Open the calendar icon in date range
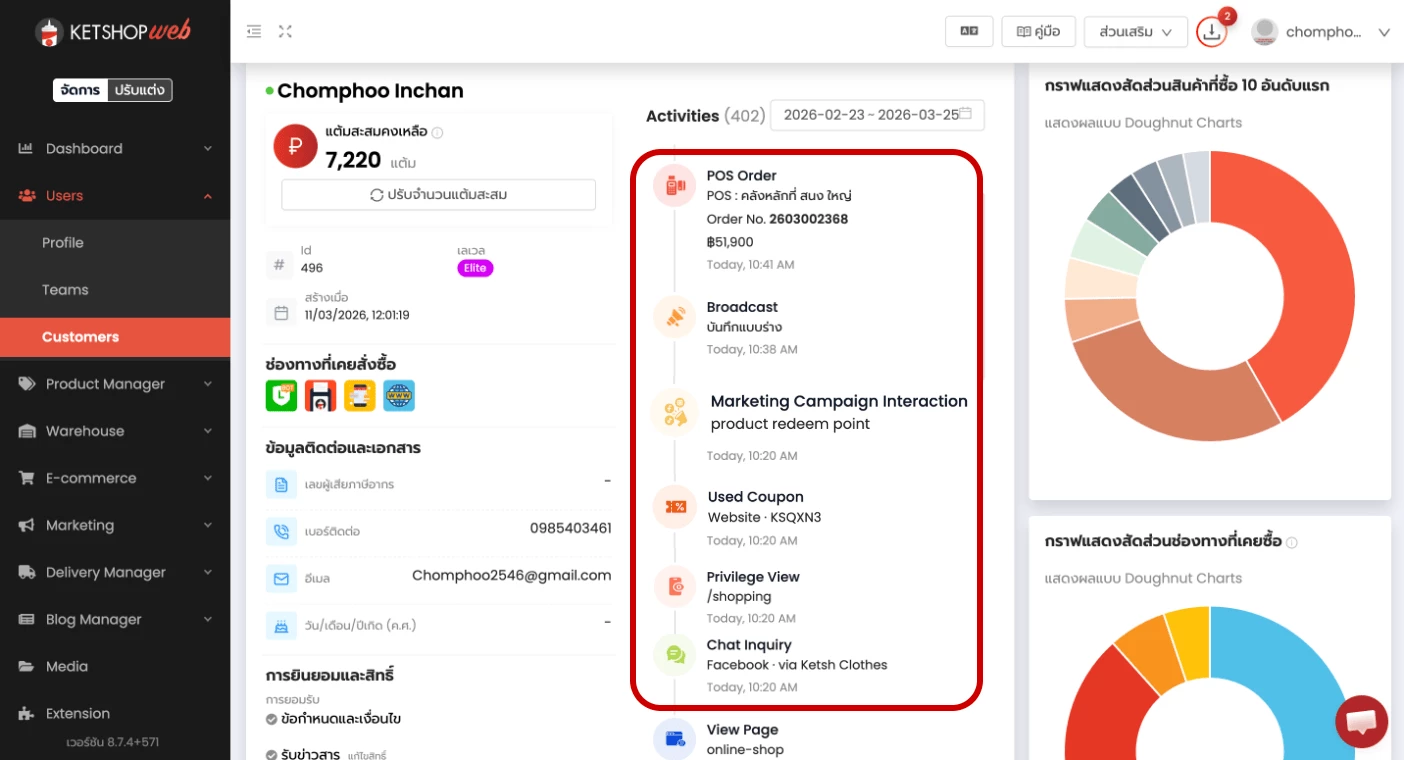This screenshot has width=1404, height=760. point(966,114)
